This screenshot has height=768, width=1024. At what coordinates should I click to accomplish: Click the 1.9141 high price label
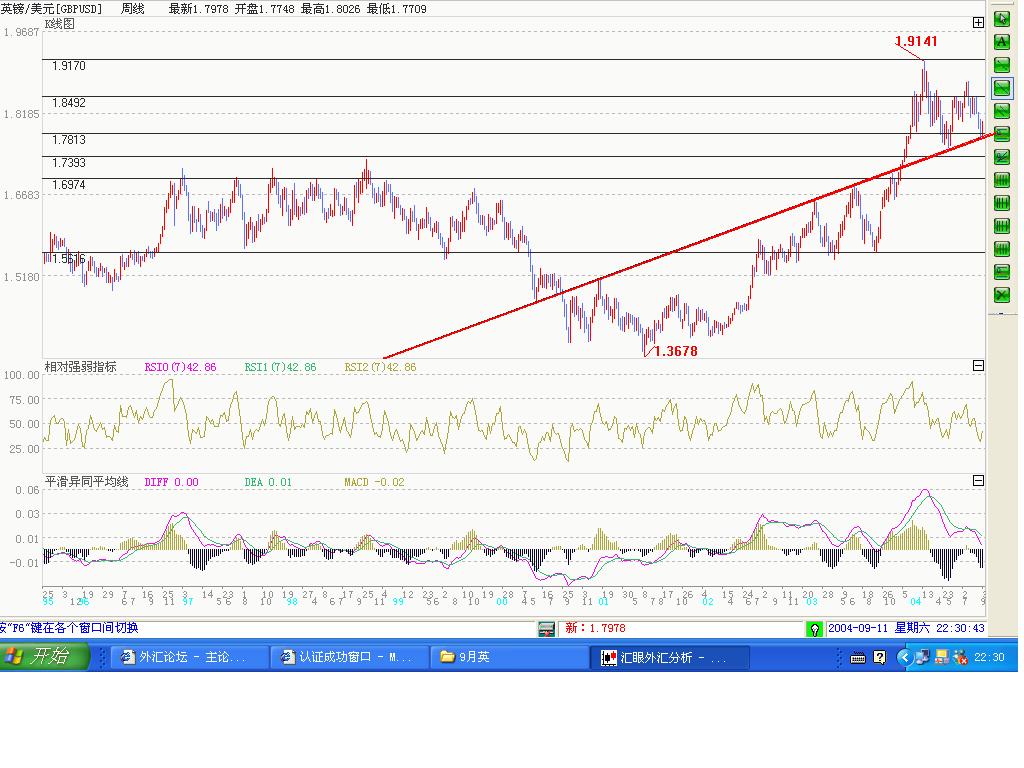click(x=916, y=41)
